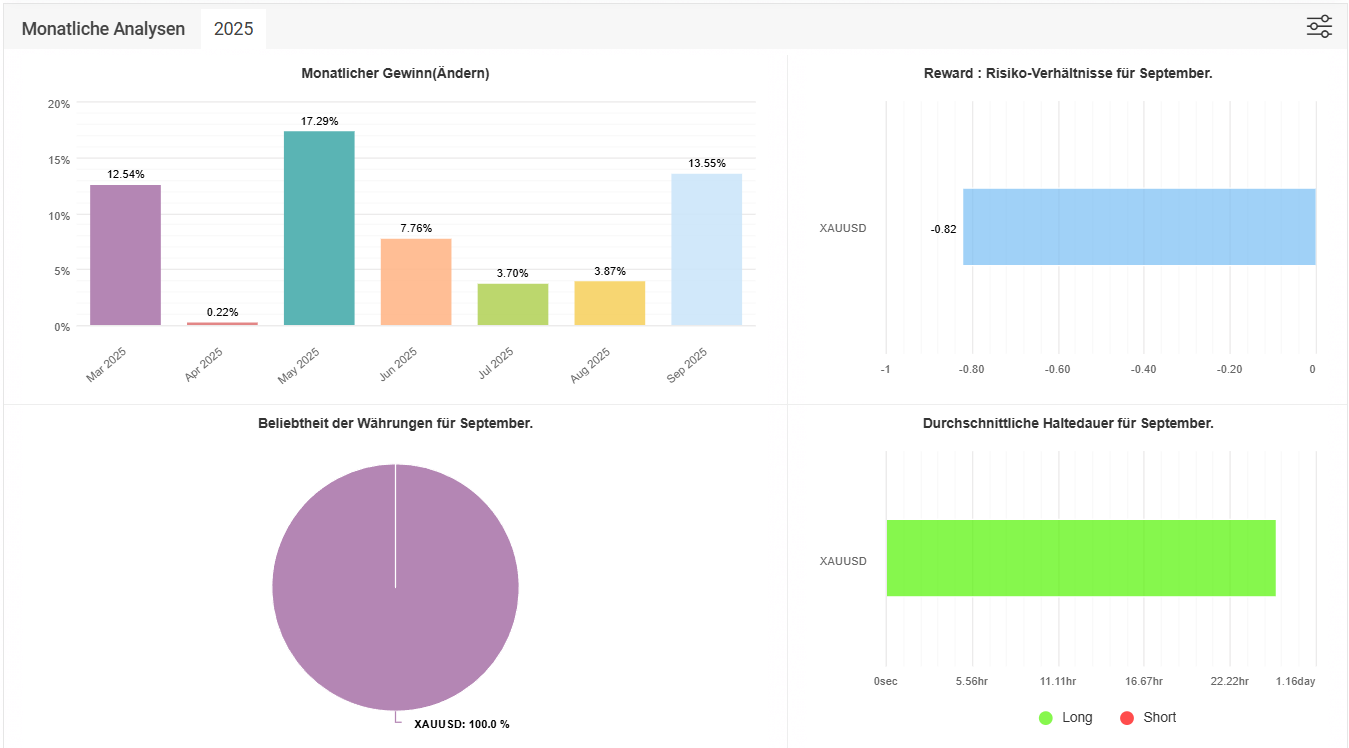Switch to the 2025 tab
This screenshot has width=1349, height=748.
click(233, 29)
